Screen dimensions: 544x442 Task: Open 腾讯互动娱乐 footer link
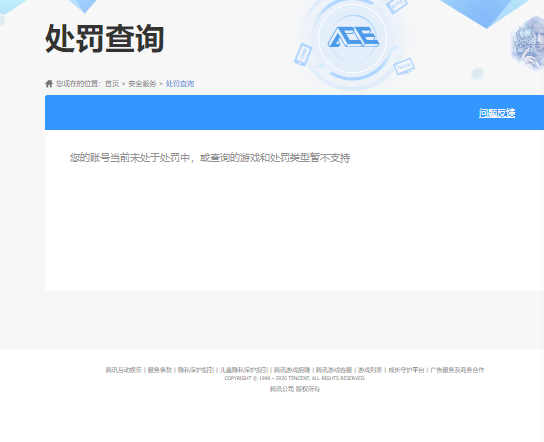click(x=124, y=370)
